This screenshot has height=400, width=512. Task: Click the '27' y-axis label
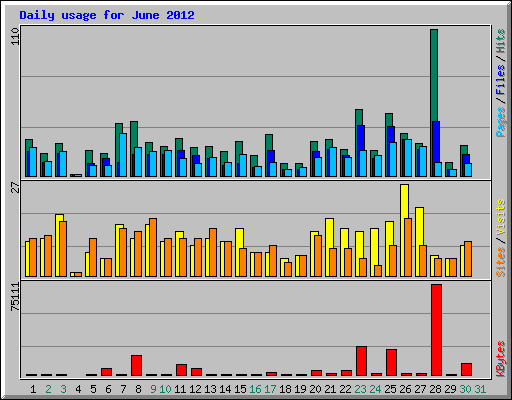click(x=15, y=188)
